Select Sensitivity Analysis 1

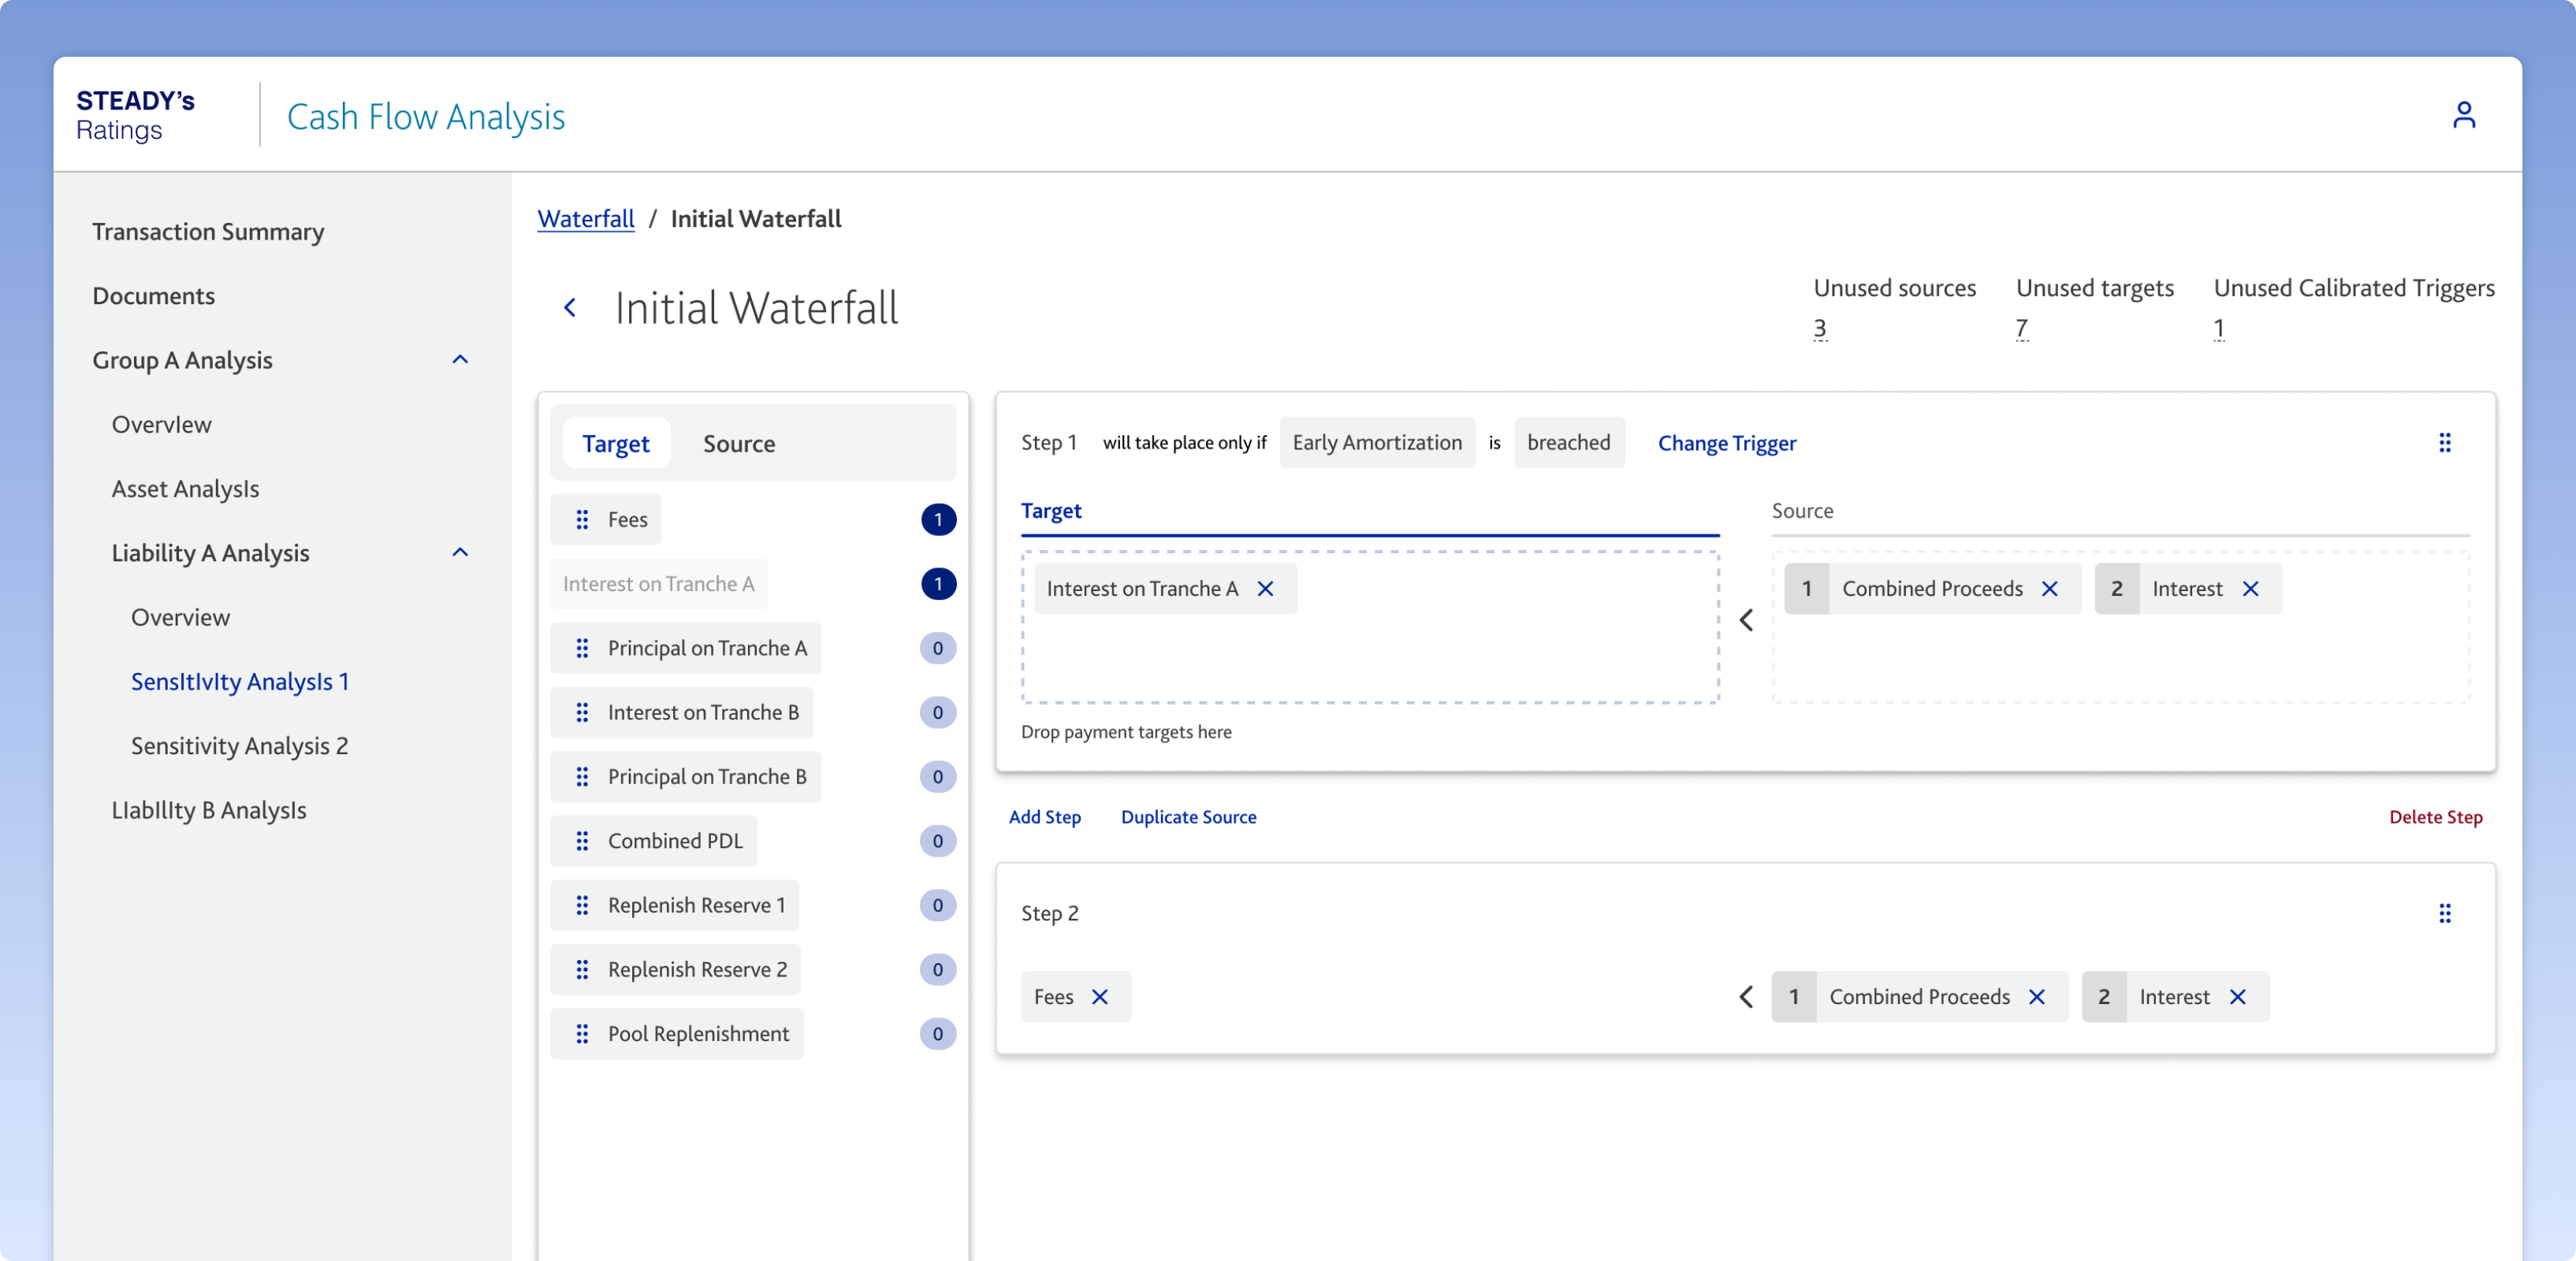pyautogui.click(x=240, y=682)
